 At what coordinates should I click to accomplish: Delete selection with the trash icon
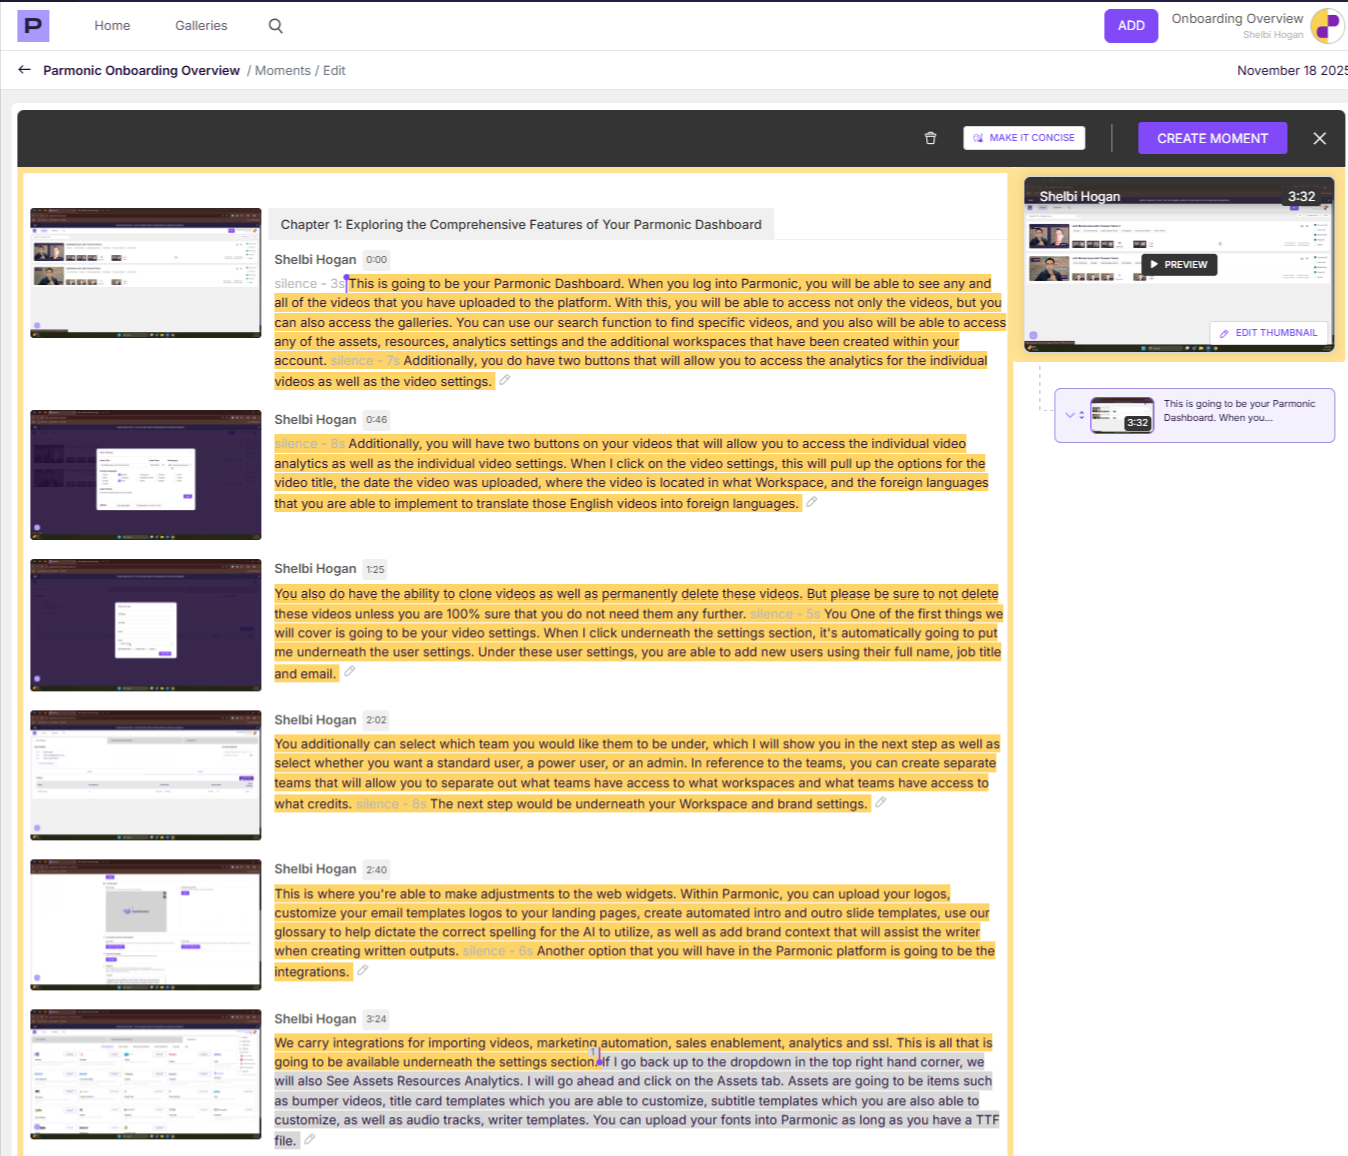coord(930,138)
